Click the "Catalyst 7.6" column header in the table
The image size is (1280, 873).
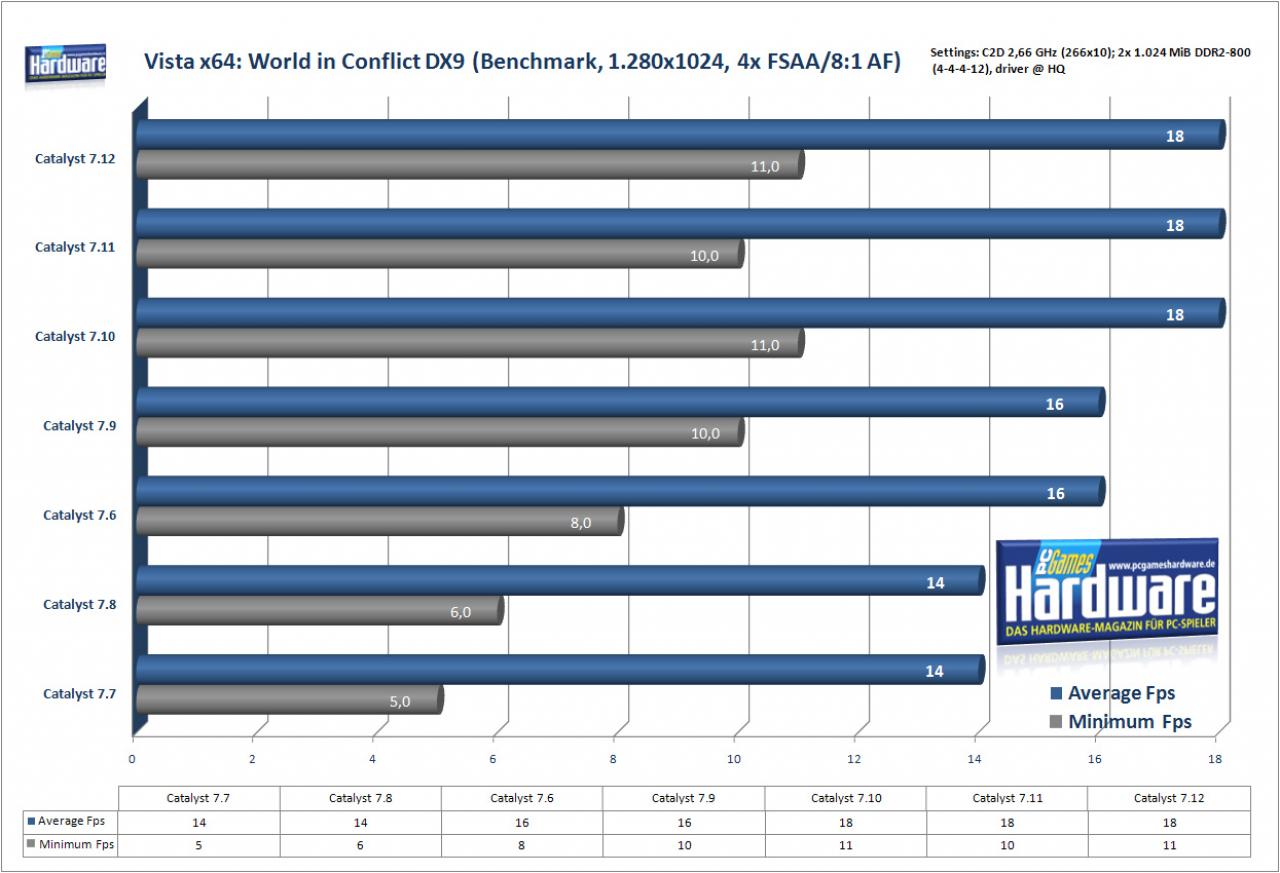522,798
